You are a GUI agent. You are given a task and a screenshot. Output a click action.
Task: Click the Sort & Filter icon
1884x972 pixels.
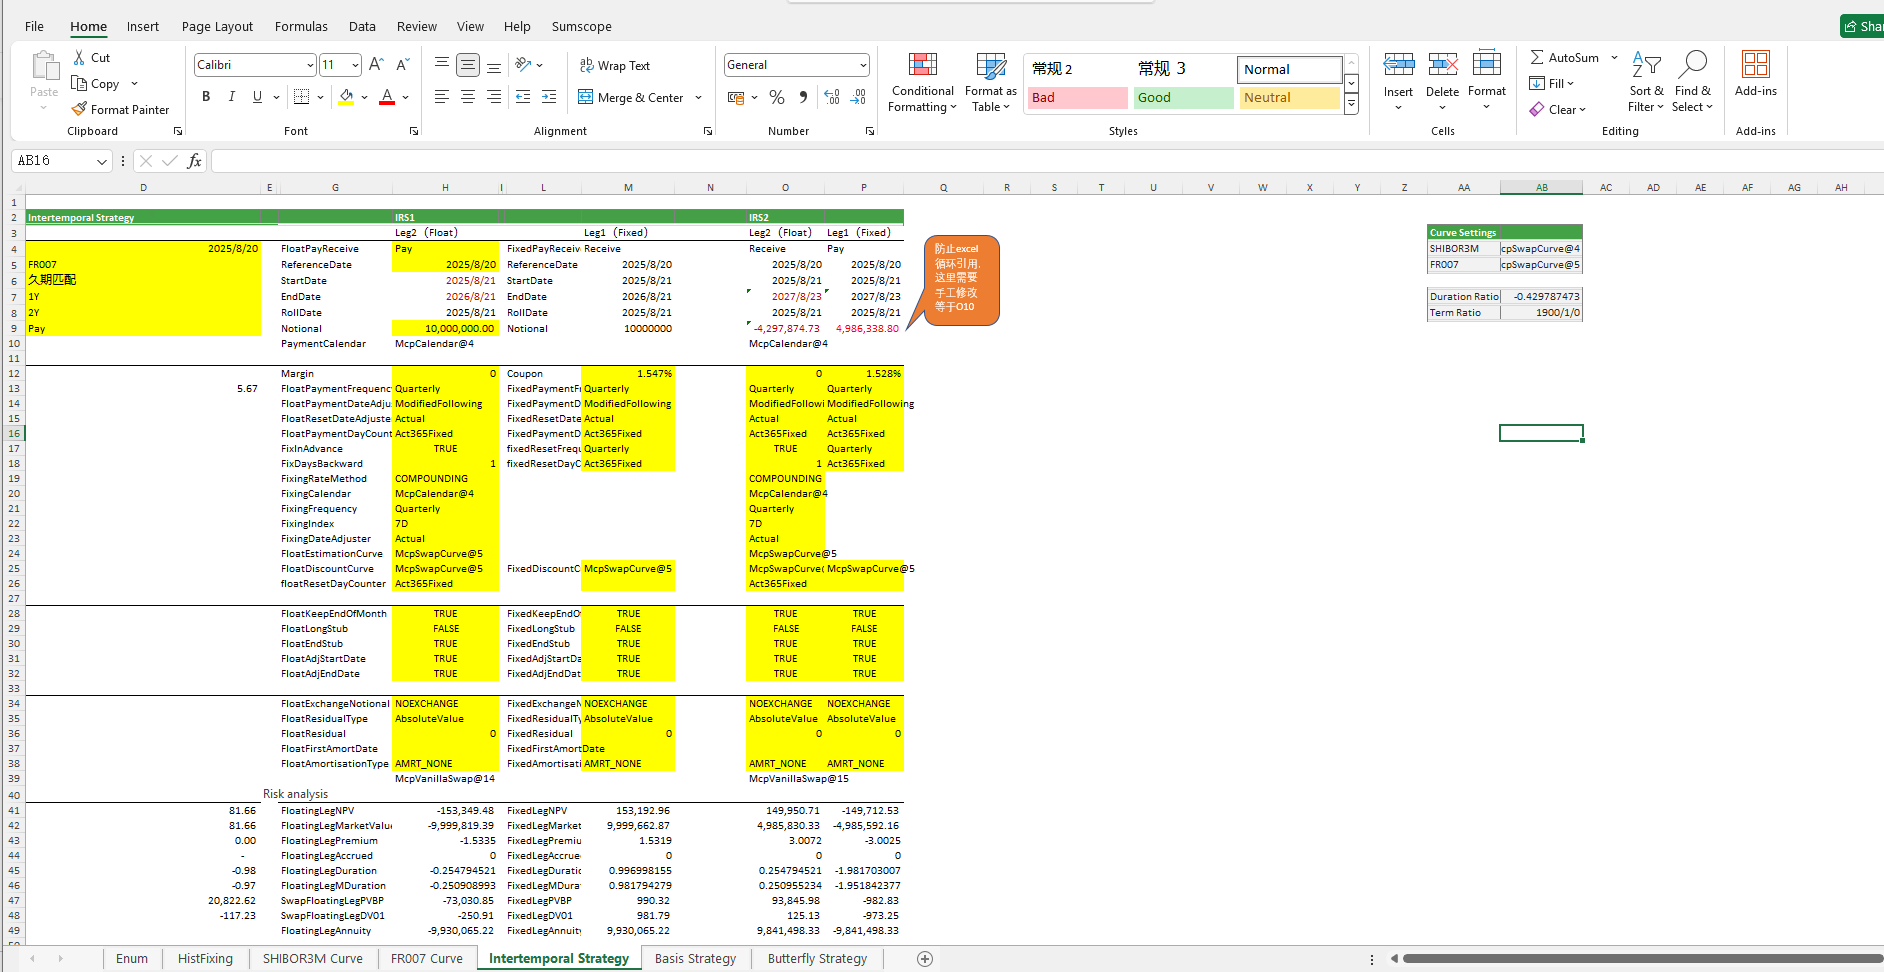(x=1645, y=65)
